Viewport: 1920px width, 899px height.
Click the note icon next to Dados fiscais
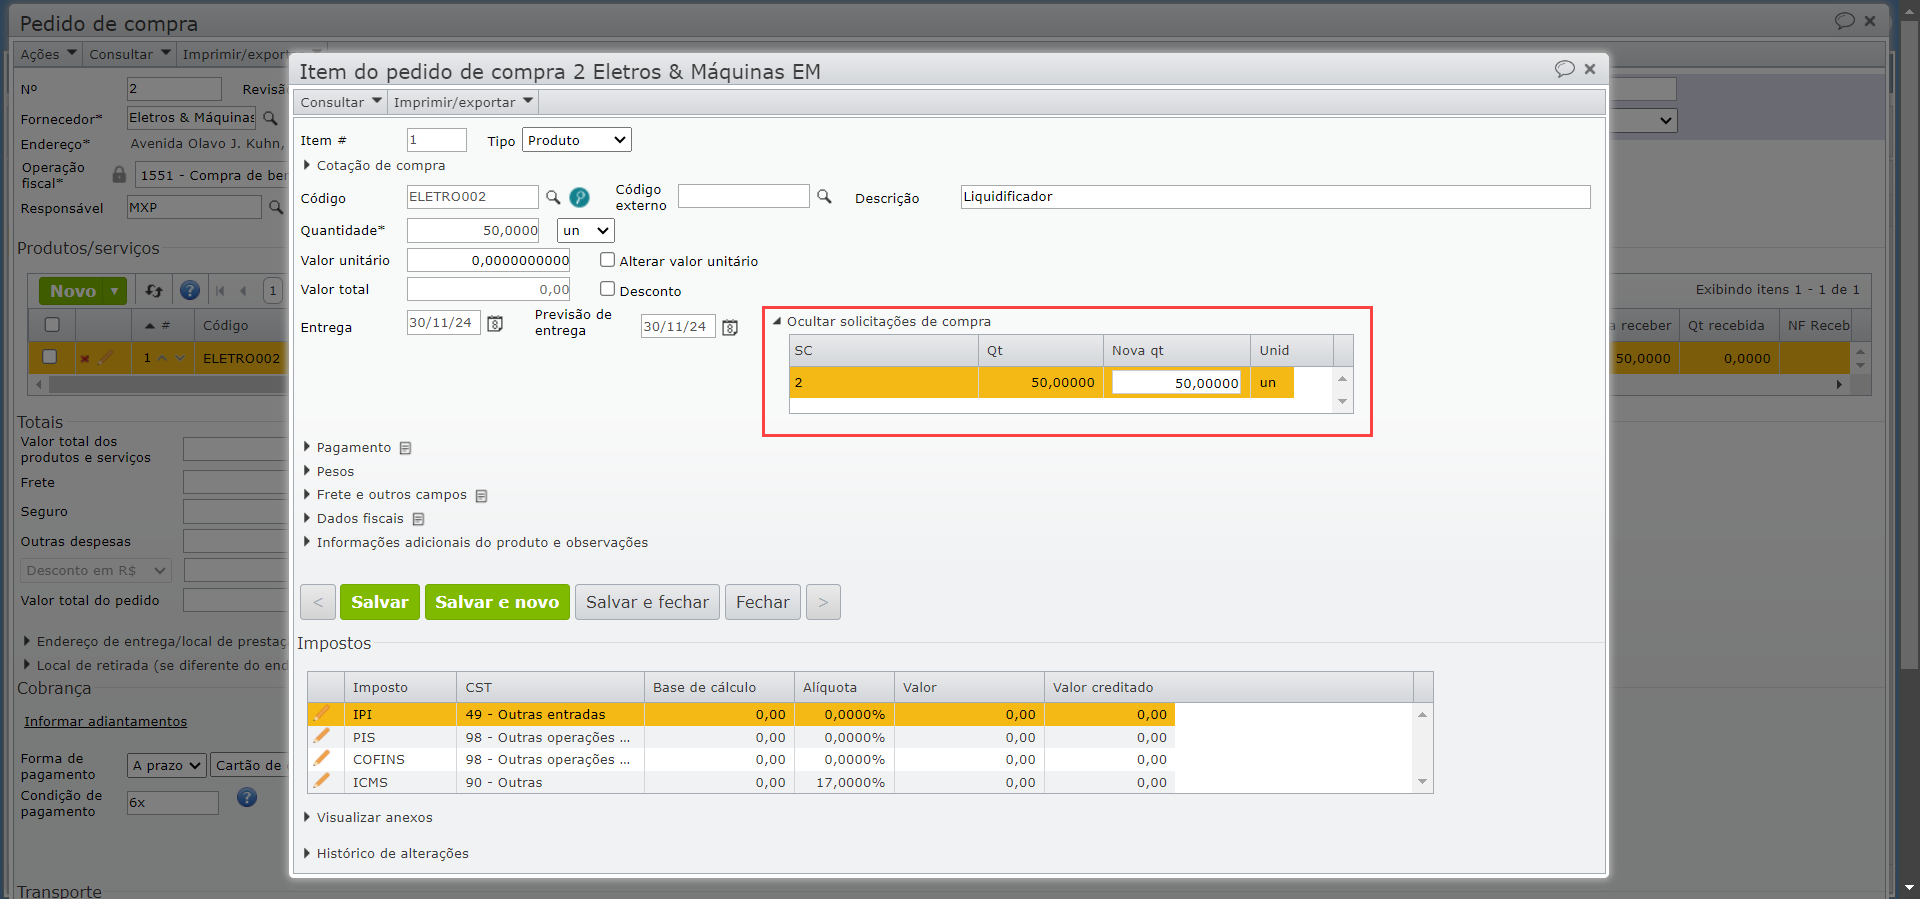(418, 519)
